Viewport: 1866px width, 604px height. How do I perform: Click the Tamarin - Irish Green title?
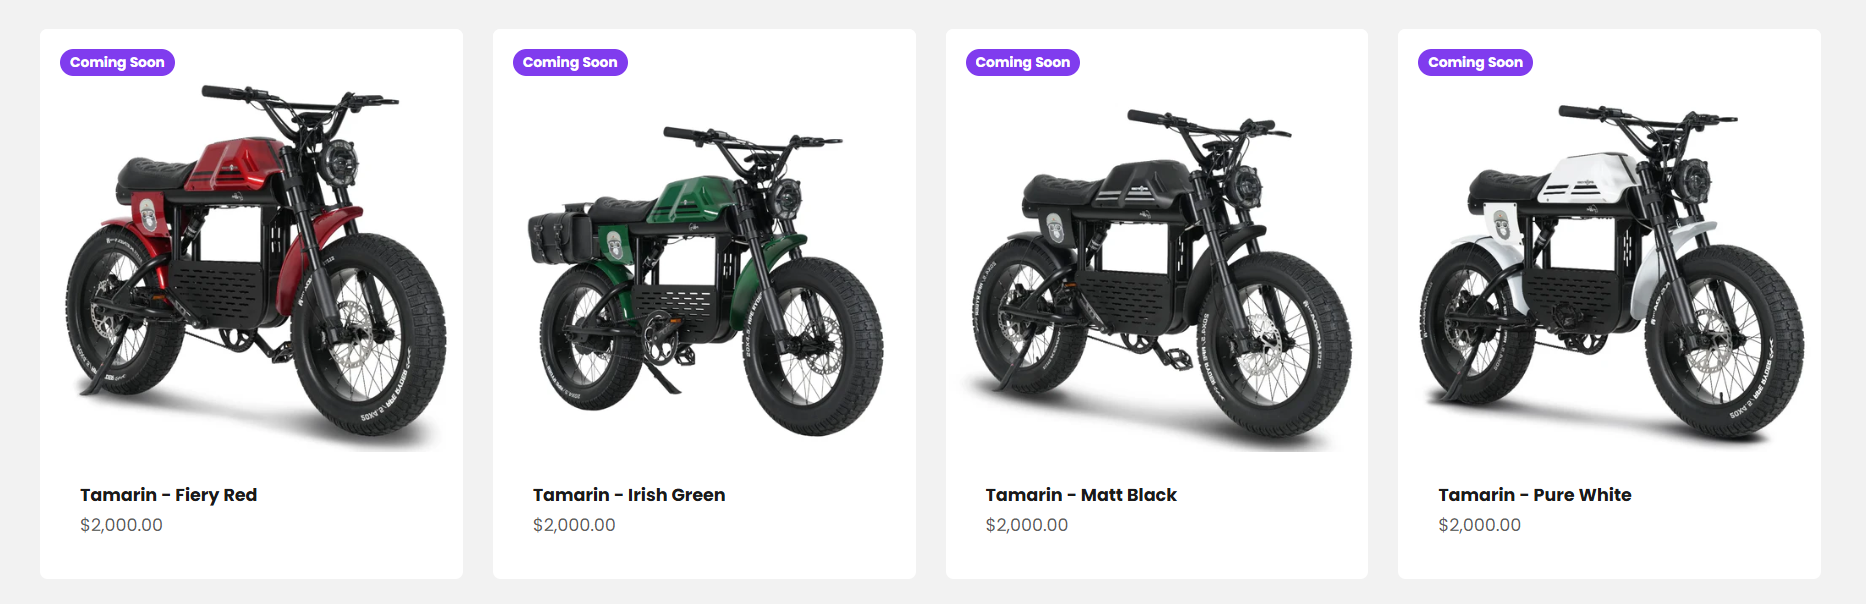629,495
